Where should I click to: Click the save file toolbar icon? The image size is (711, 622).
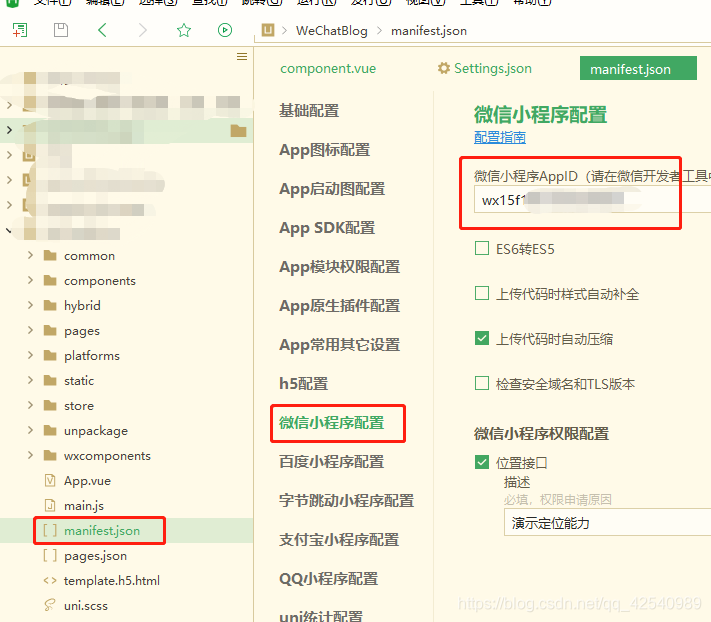pyautogui.click(x=61, y=30)
